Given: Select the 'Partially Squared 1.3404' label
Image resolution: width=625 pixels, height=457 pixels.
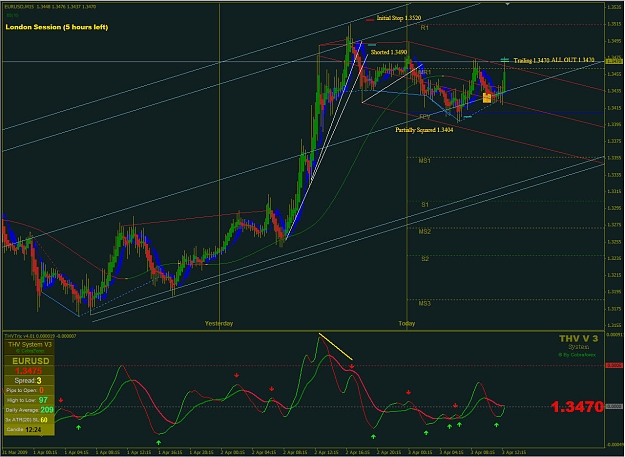Looking at the screenshot, I should click(424, 130).
